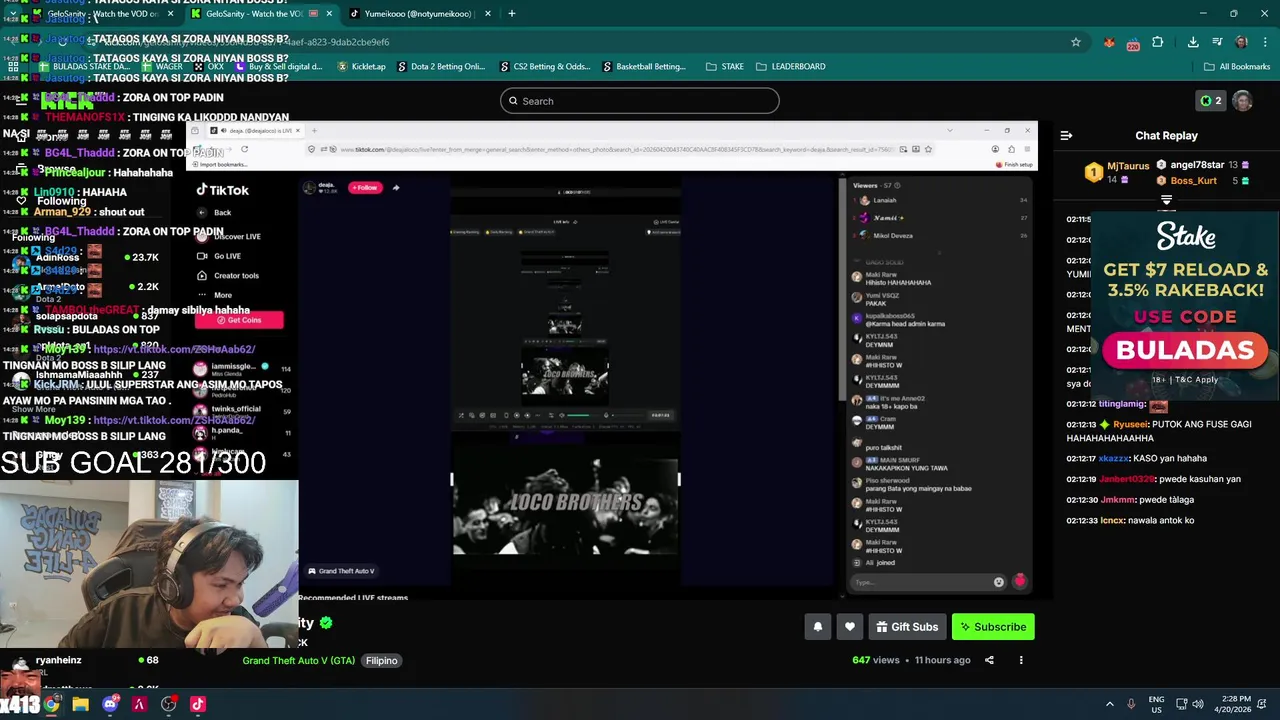Click the lcncx chat username
The width and height of the screenshot is (1280, 720).
pyautogui.click(x=1111, y=521)
